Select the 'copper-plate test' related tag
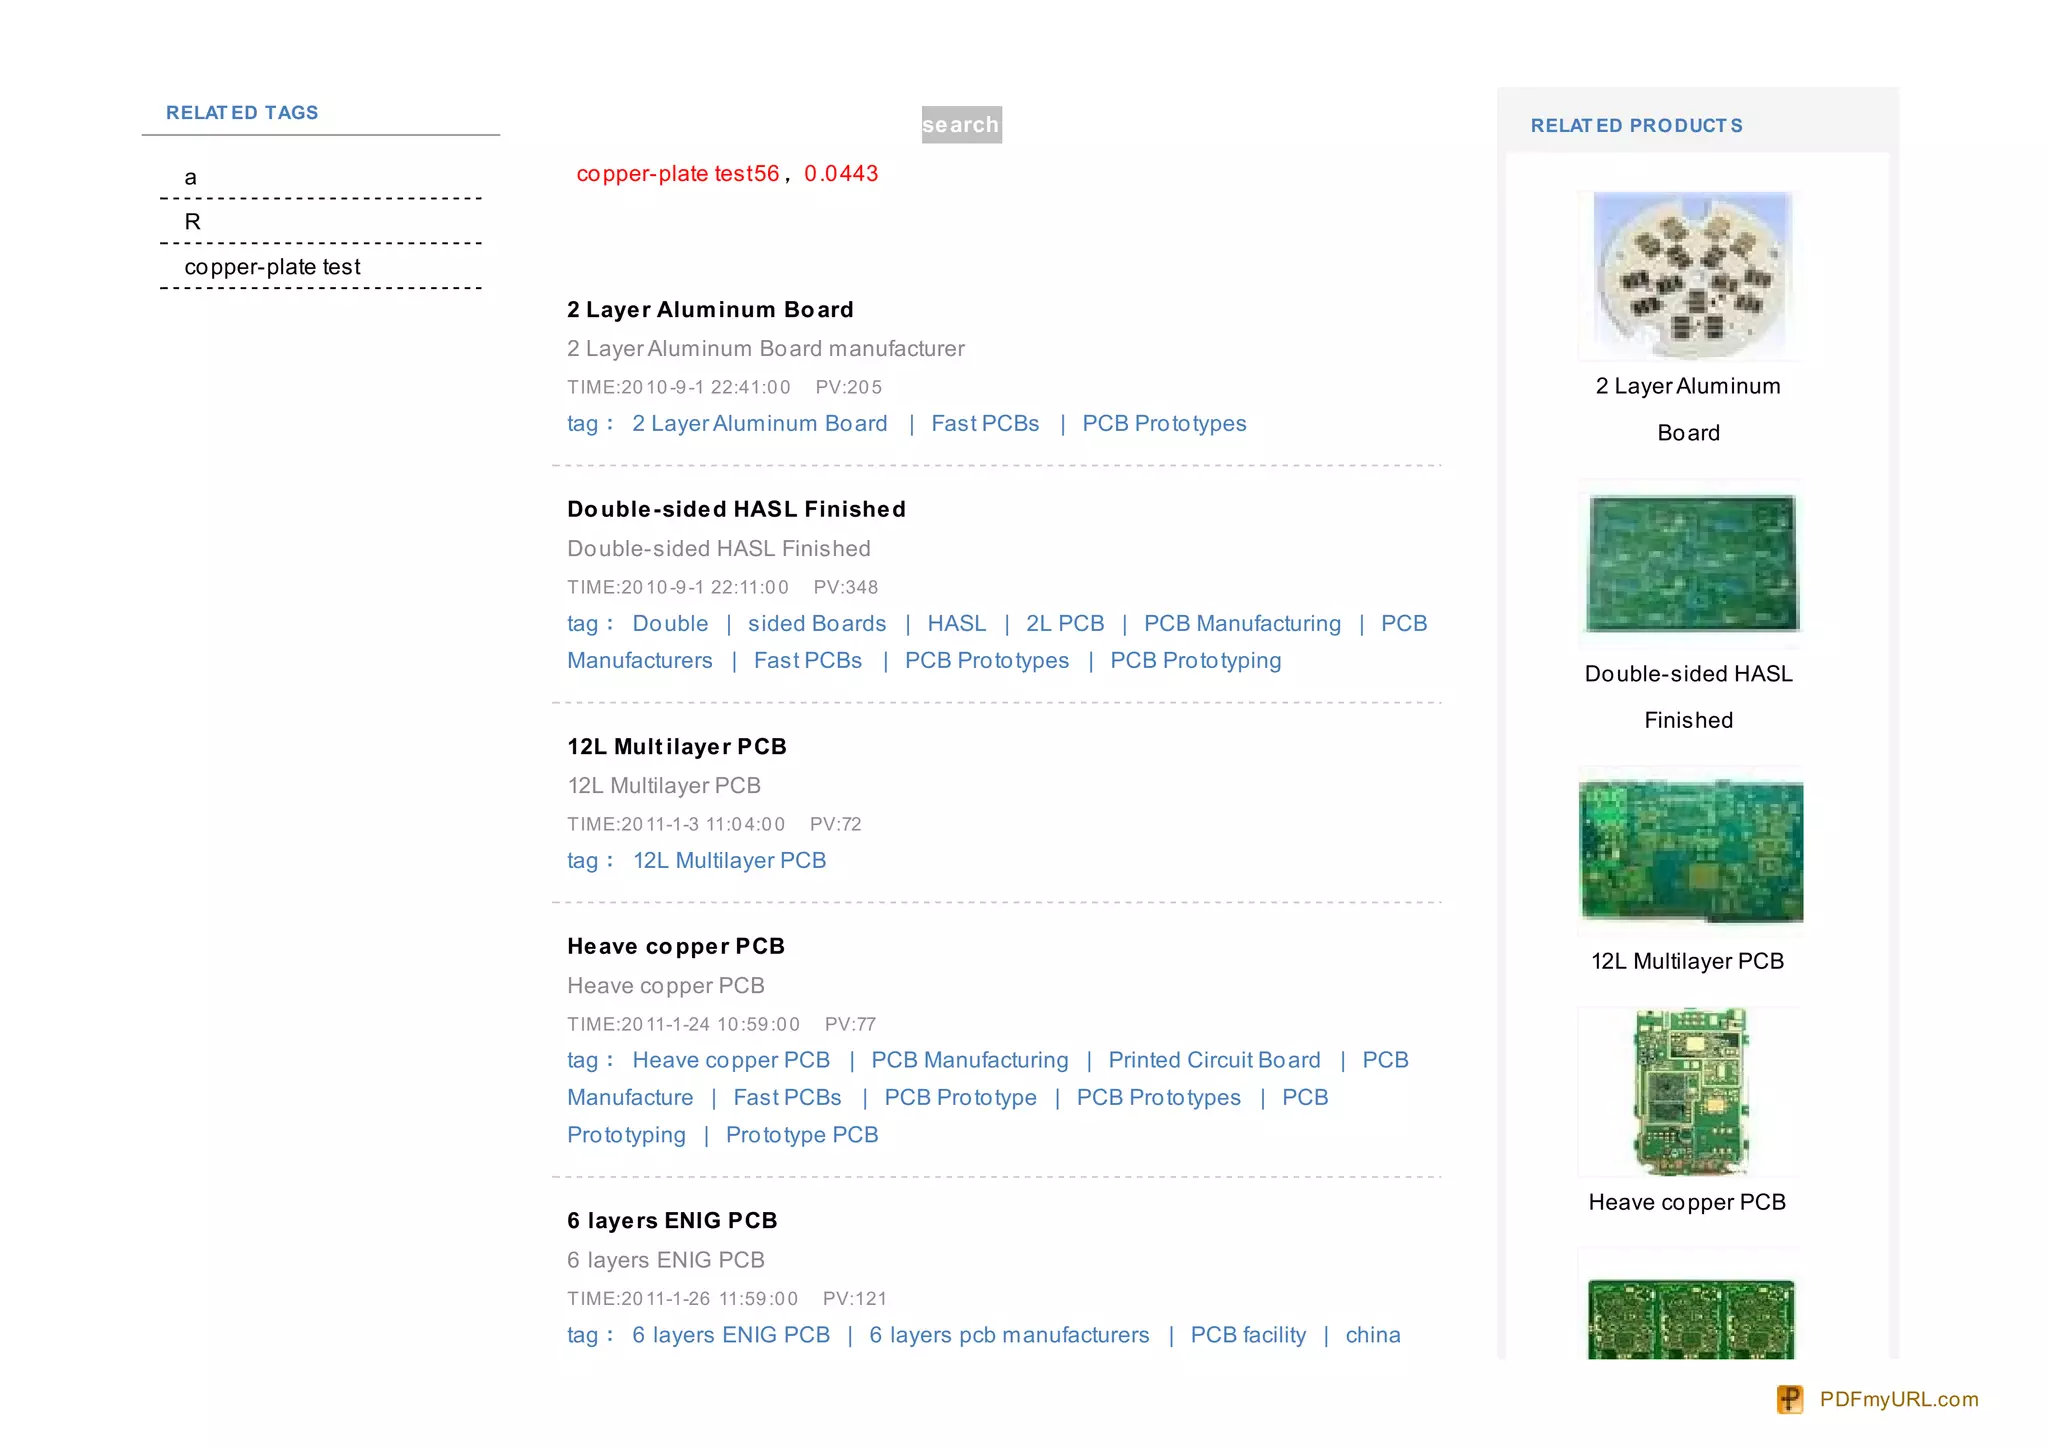The height and width of the screenshot is (1447, 2048). [x=272, y=267]
